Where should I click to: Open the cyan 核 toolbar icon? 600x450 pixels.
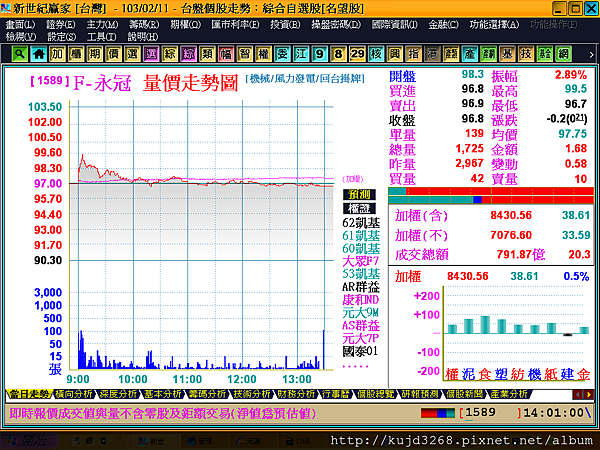click(376, 54)
